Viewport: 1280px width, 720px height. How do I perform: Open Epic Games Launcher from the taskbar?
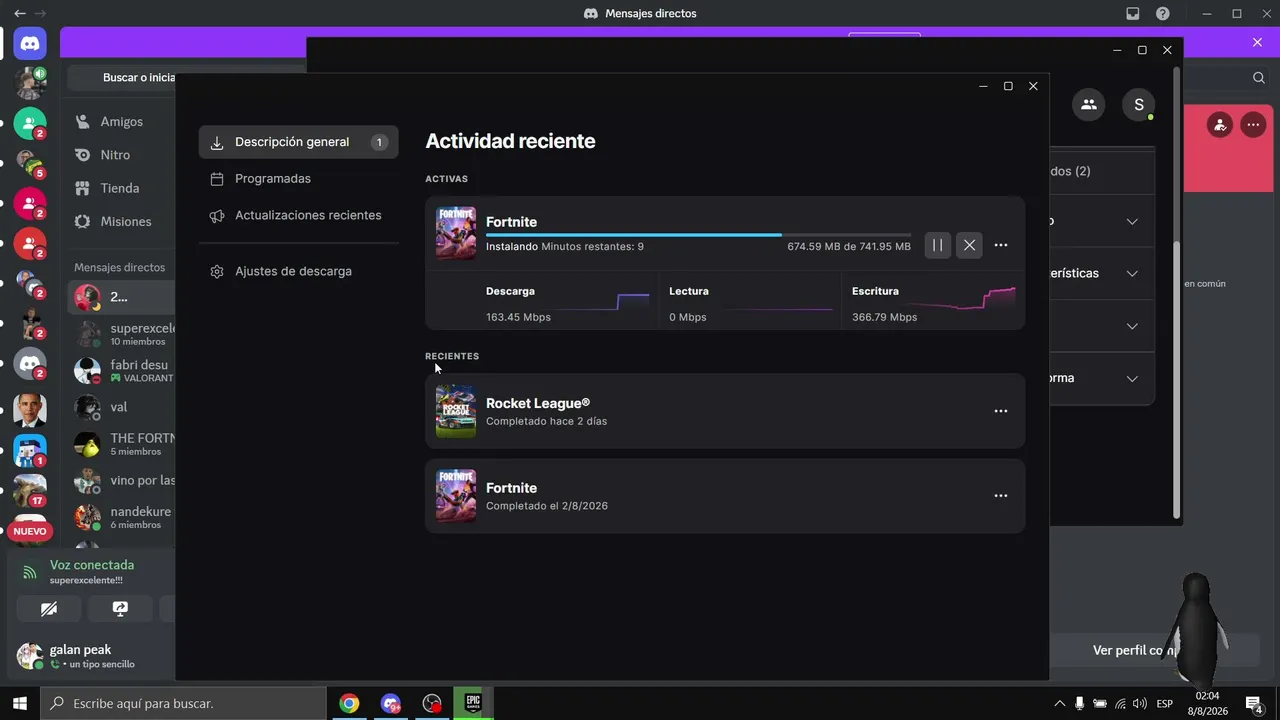[473, 703]
